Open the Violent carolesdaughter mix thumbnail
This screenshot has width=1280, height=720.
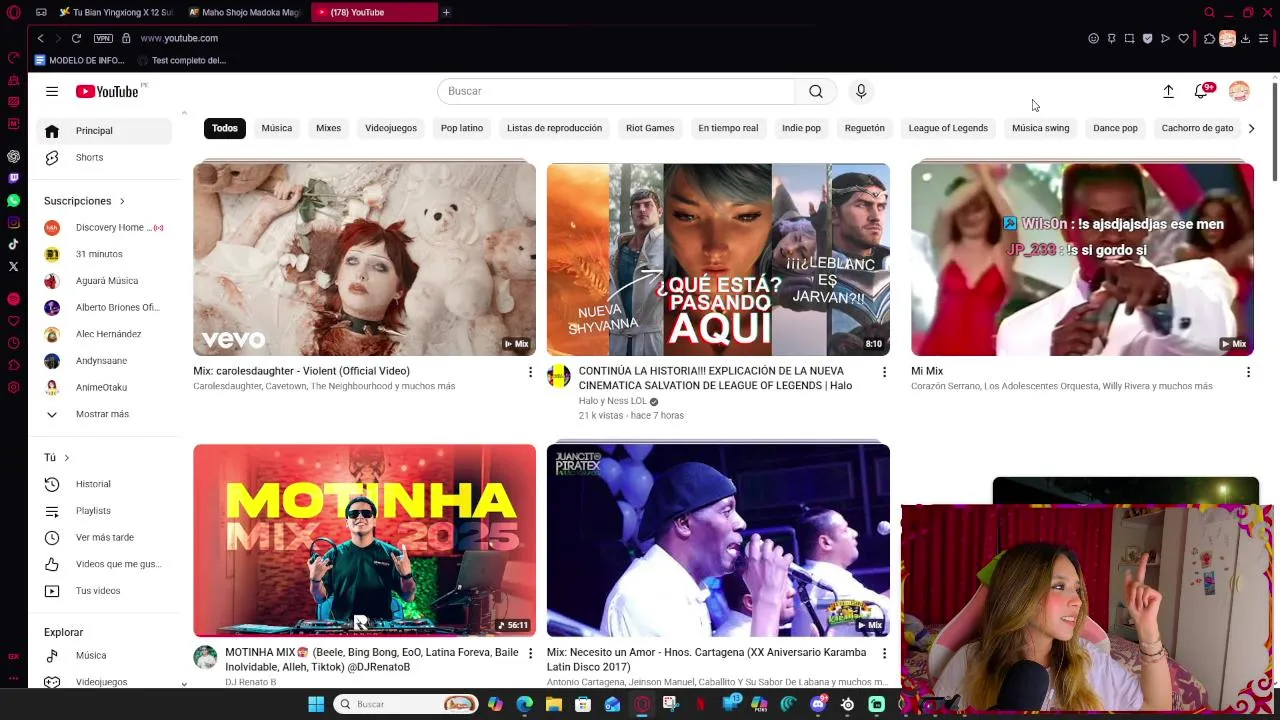click(364, 259)
